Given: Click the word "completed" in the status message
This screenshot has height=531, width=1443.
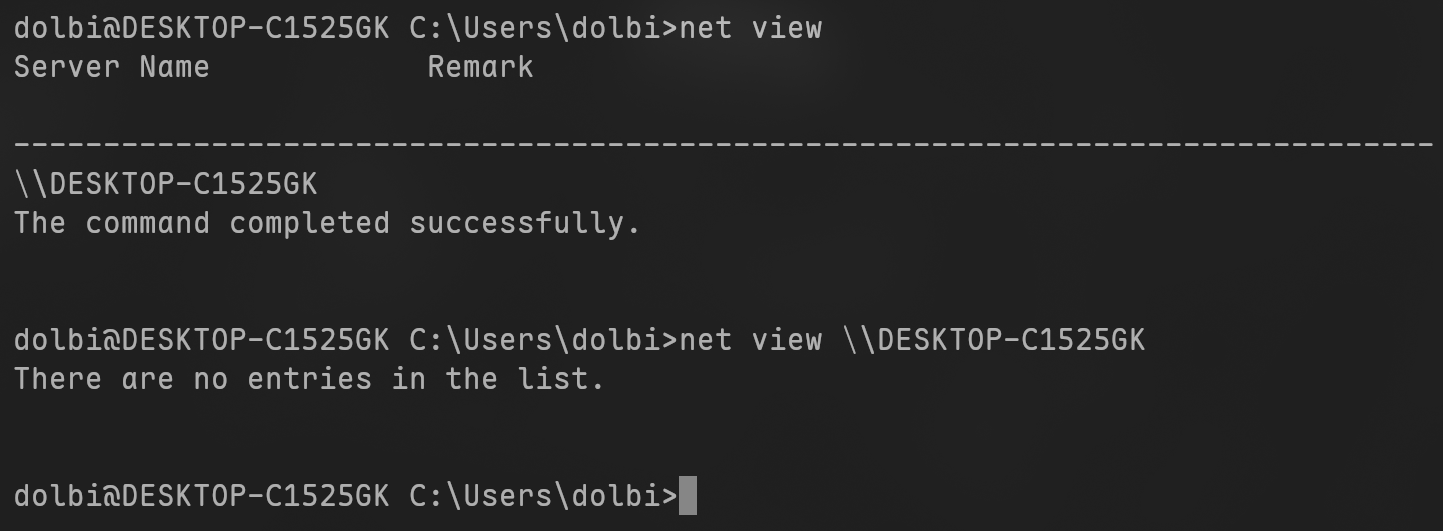Looking at the screenshot, I should click(x=309, y=223).
